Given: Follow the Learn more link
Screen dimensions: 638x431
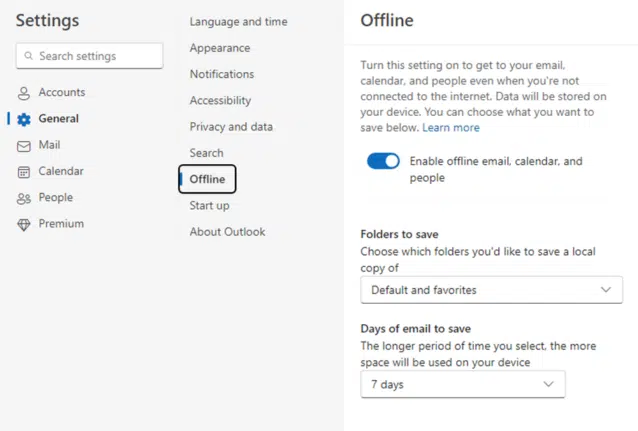Looking at the screenshot, I should click(x=451, y=128).
